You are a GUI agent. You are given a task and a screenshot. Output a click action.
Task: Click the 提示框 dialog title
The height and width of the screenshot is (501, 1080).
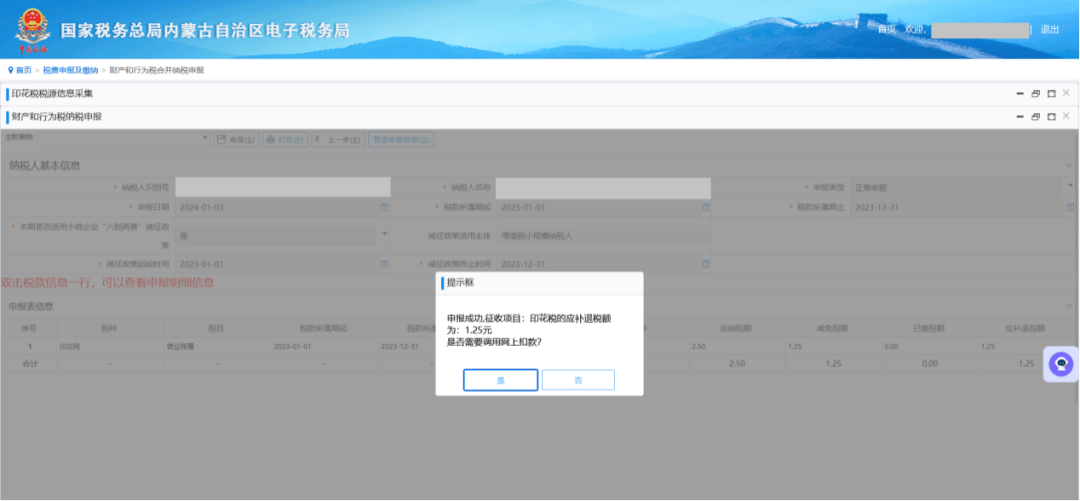(x=460, y=283)
